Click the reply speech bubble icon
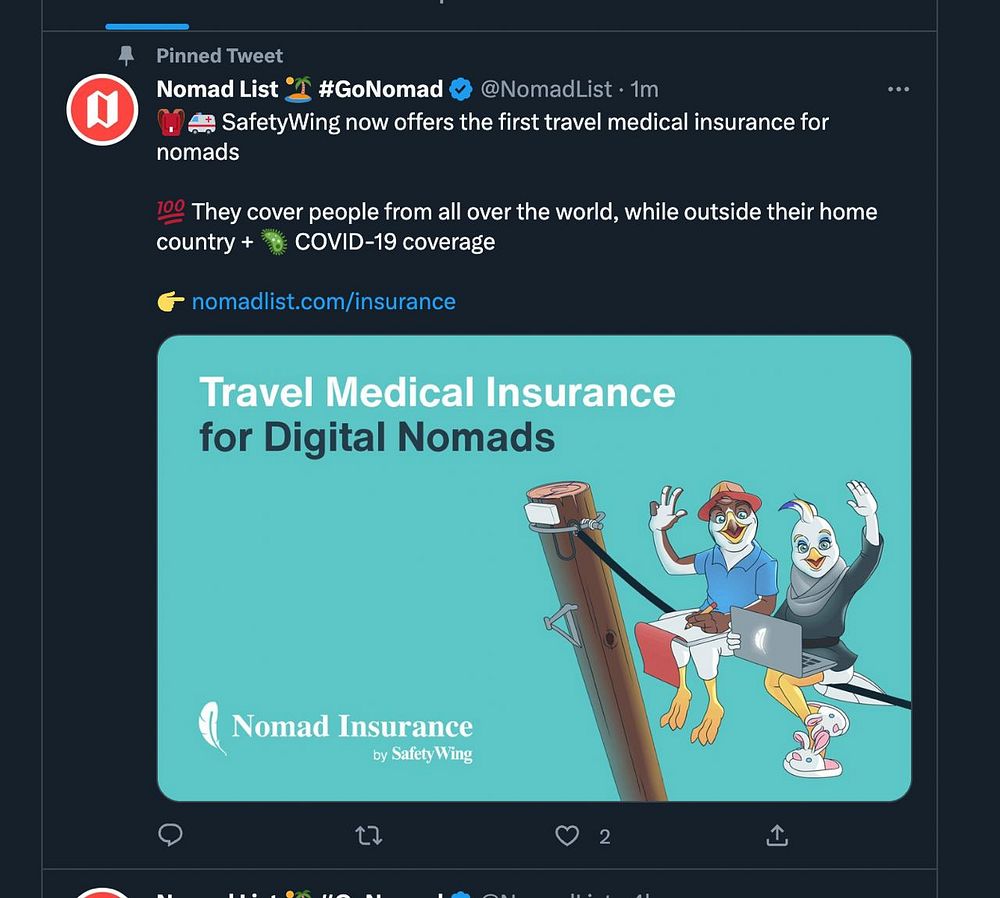 click(170, 835)
